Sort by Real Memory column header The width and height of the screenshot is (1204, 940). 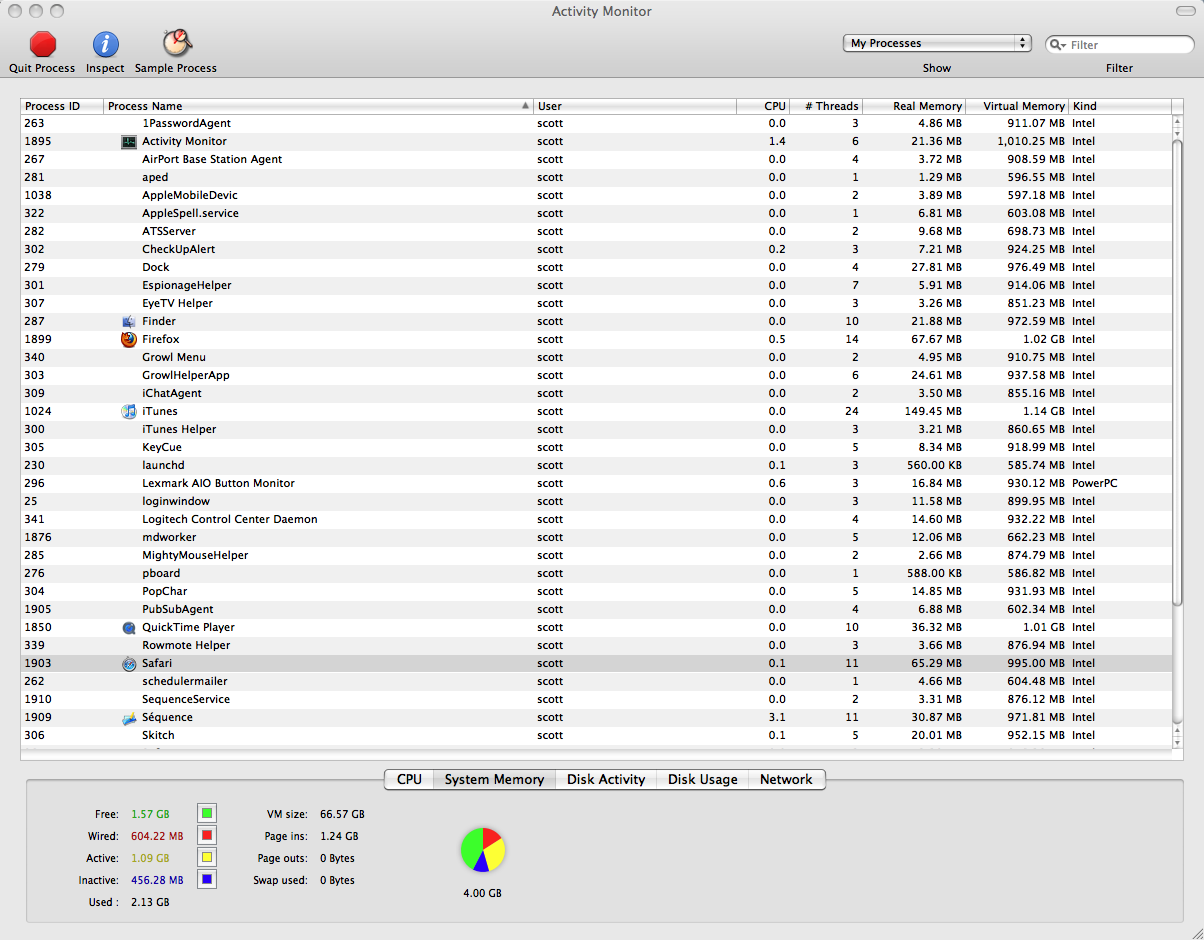tap(914, 106)
